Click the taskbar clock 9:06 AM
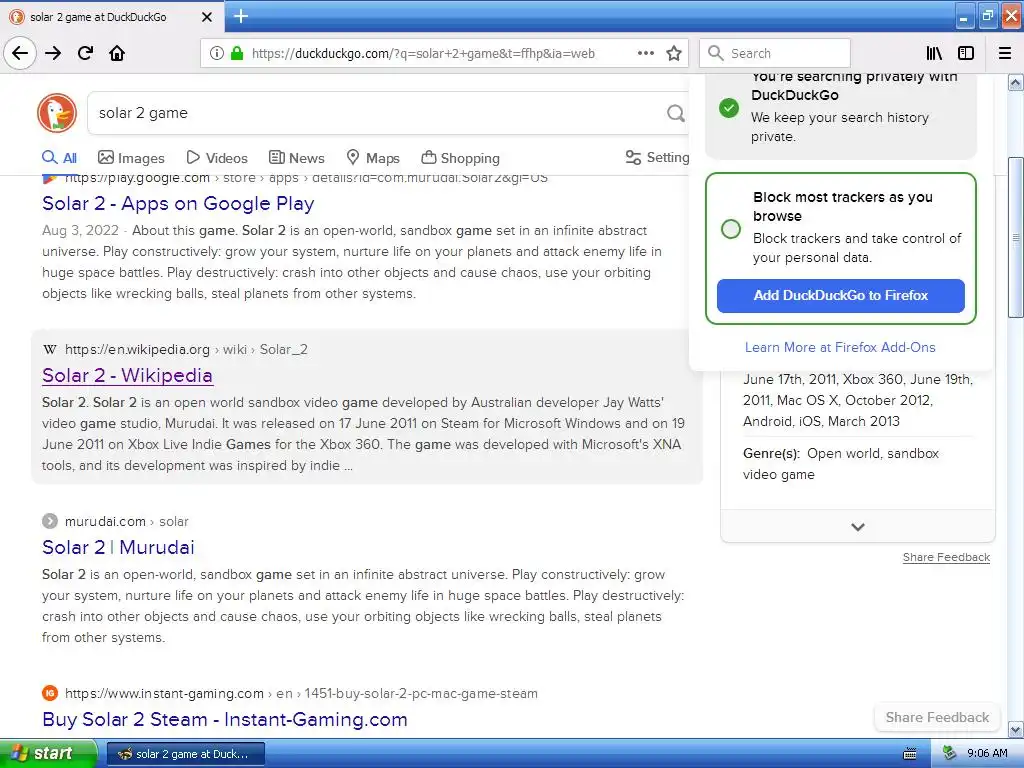Viewport: 1024px width, 768px height. pos(987,754)
